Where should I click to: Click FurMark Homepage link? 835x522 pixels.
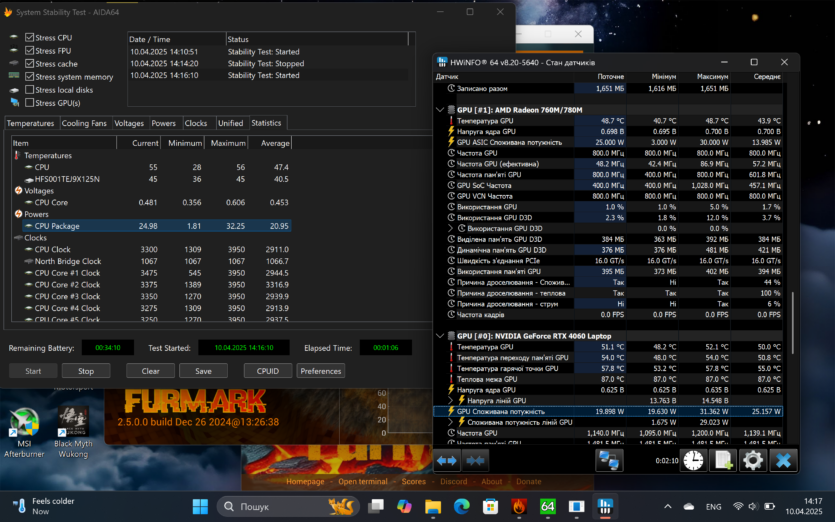tap(305, 482)
